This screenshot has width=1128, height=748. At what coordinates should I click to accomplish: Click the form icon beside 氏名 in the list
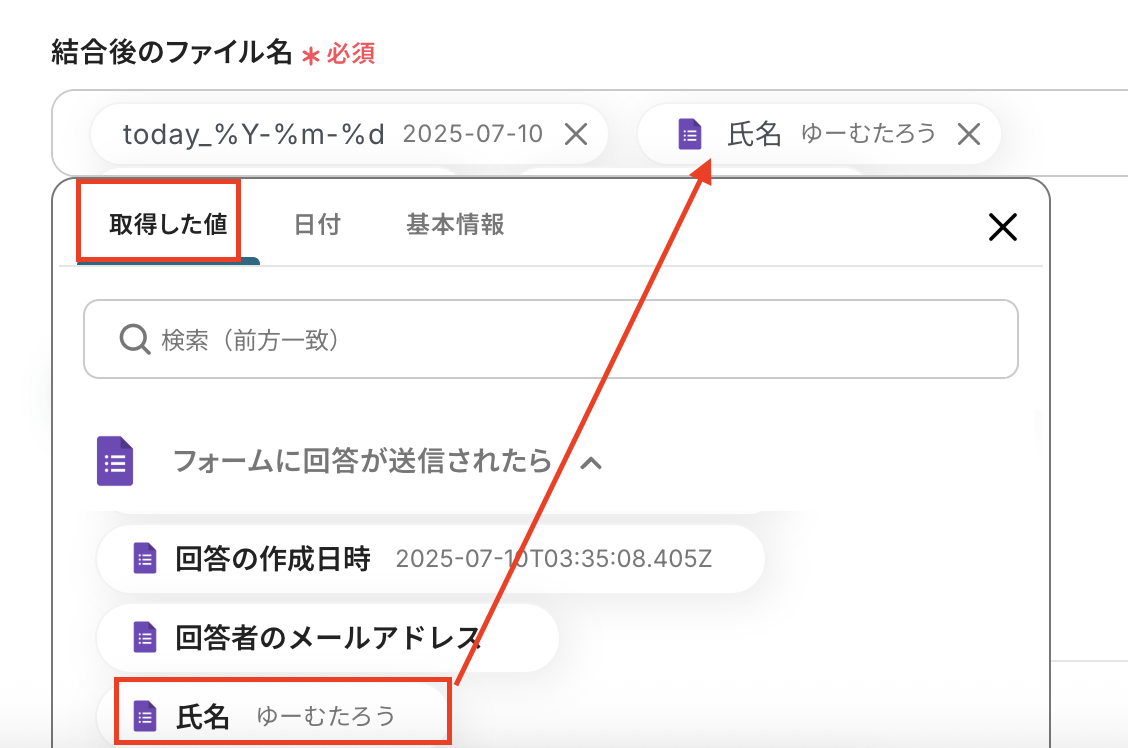coord(146,715)
